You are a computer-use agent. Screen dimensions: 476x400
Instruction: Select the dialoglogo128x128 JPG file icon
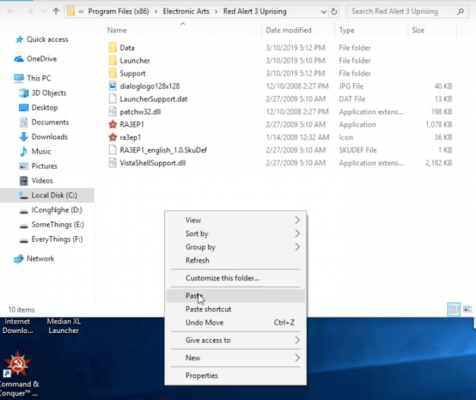pyautogui.click(x=113, y=86)
